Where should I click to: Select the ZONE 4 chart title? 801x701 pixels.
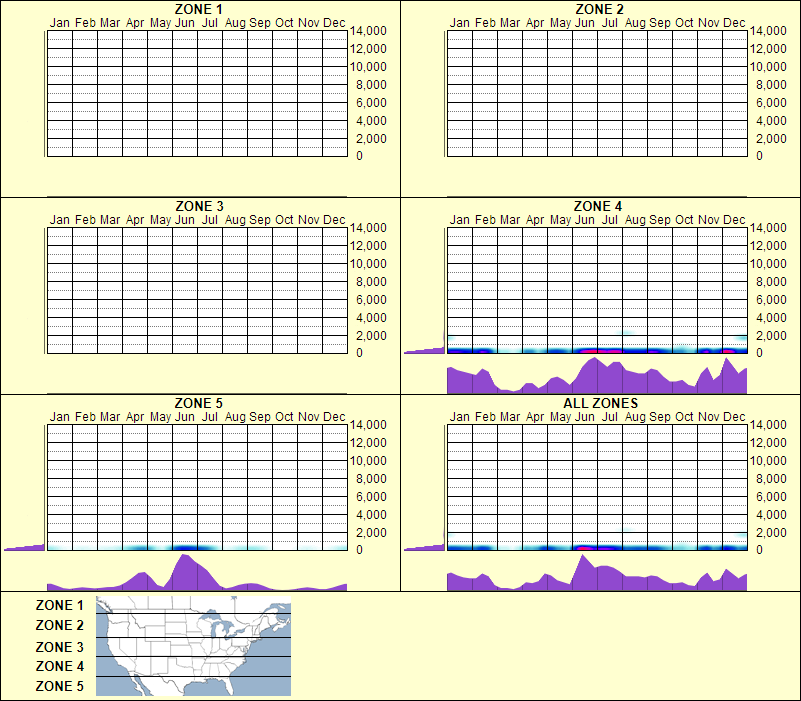(598, 206)
